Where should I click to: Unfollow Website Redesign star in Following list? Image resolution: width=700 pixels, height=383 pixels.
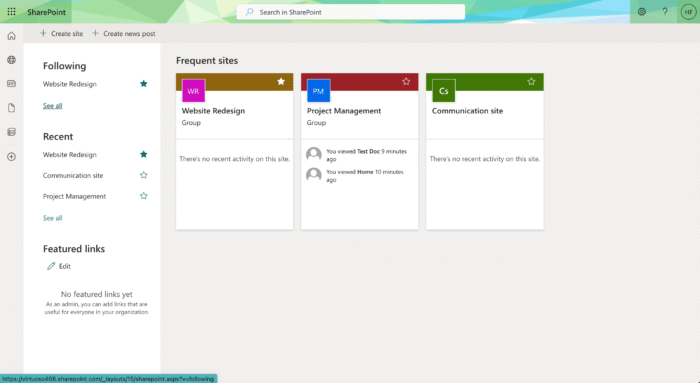pos(144,83)
